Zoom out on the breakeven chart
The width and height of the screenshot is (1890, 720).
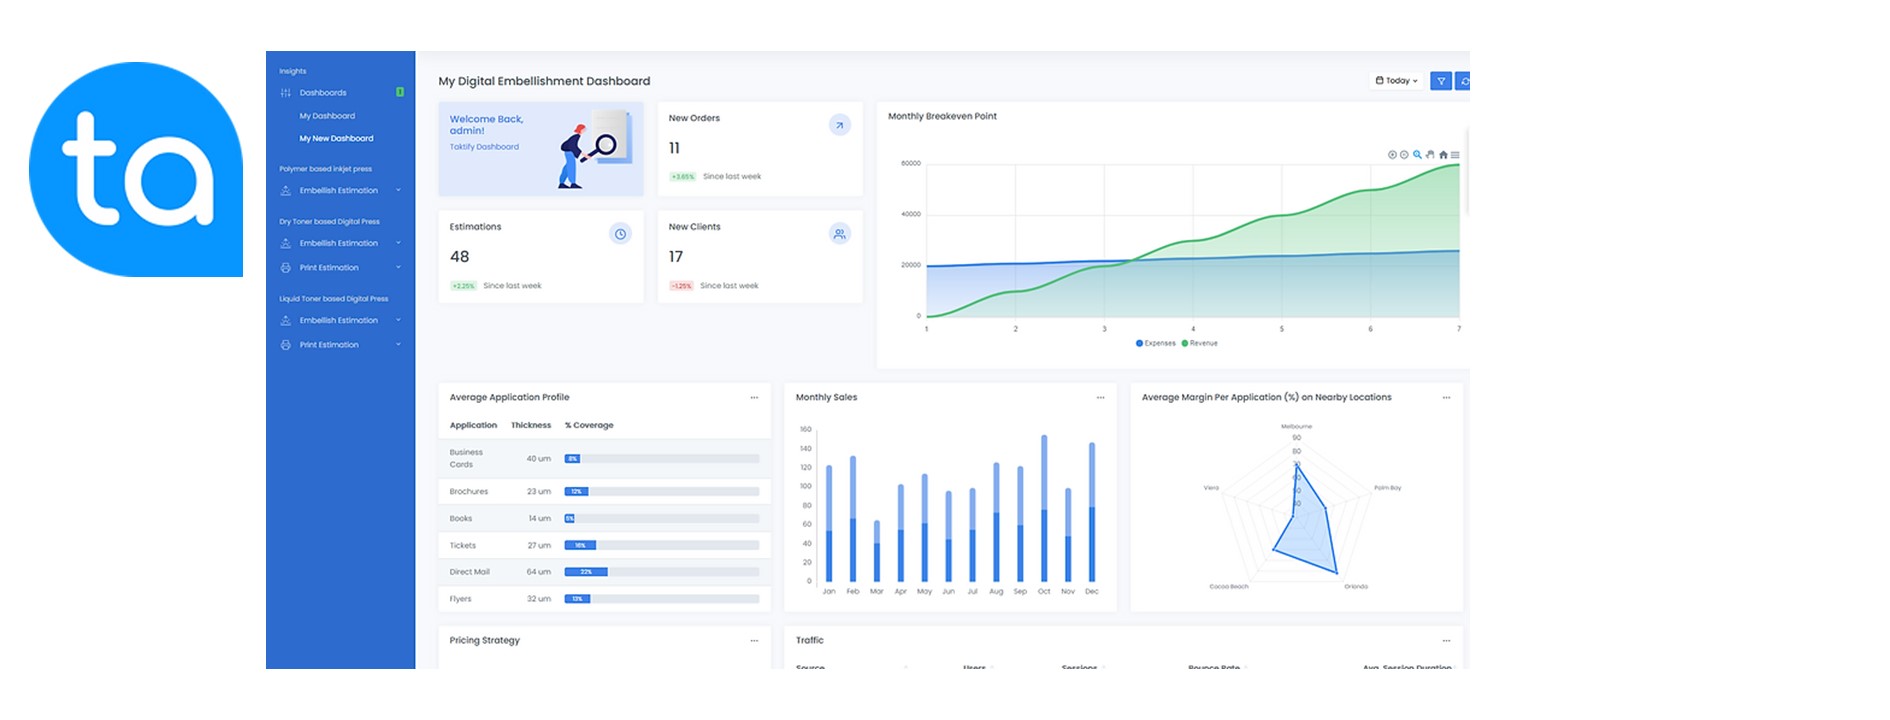point(1404,155)
